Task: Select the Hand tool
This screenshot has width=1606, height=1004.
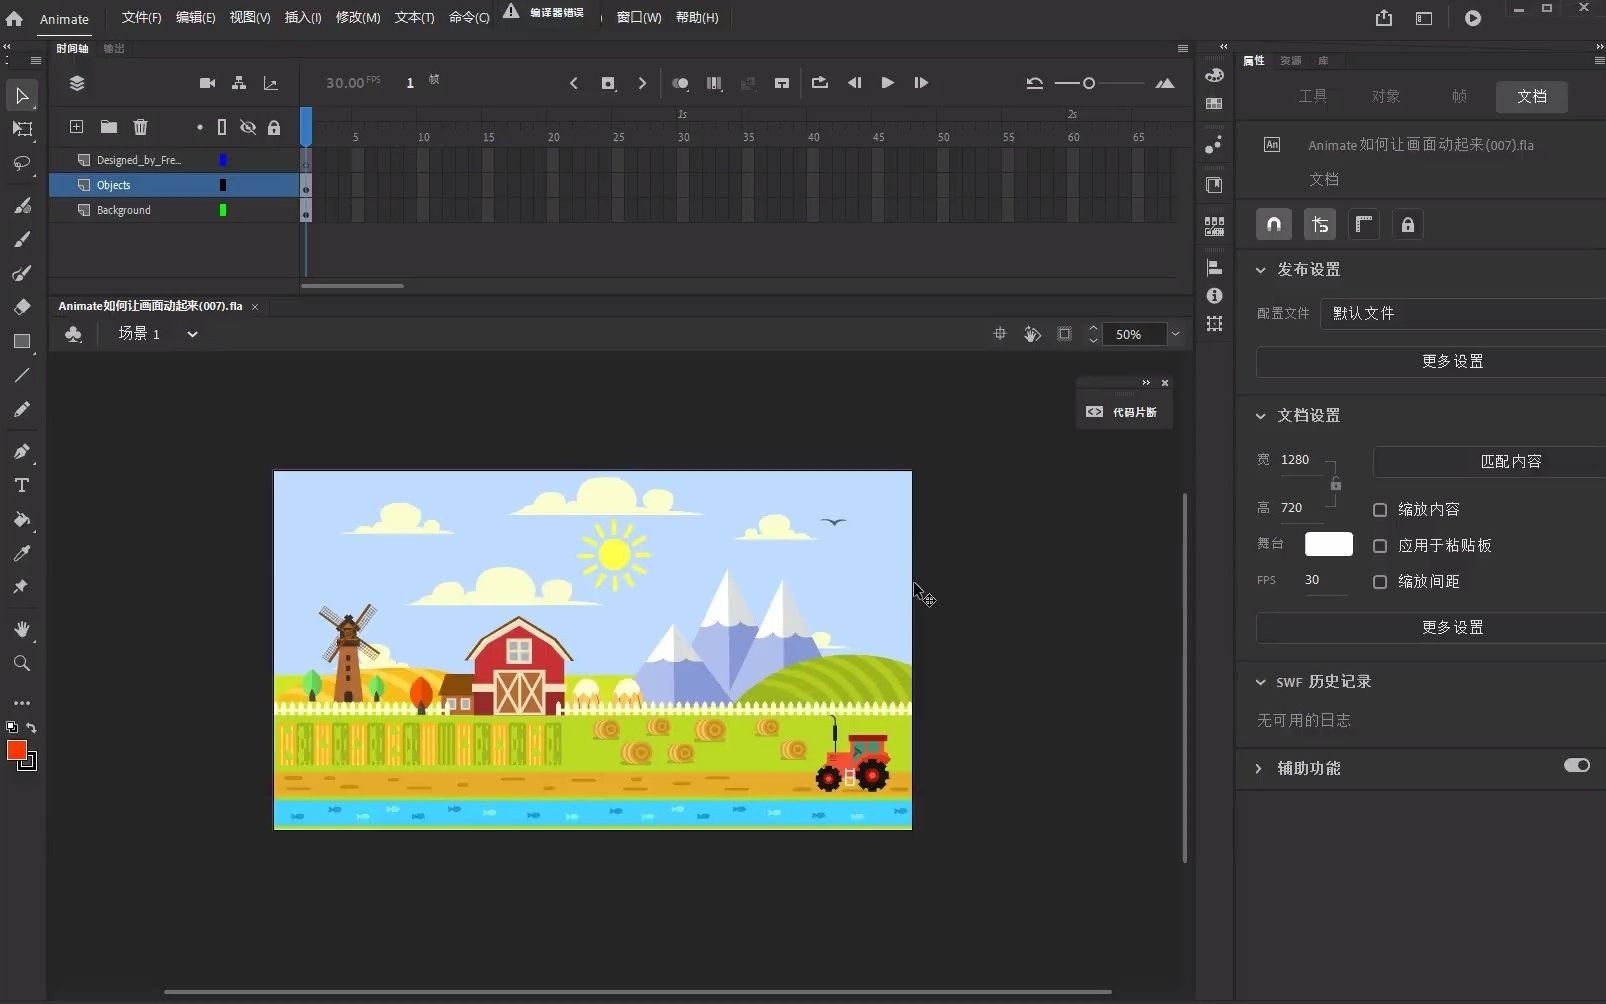Action: 21,629
